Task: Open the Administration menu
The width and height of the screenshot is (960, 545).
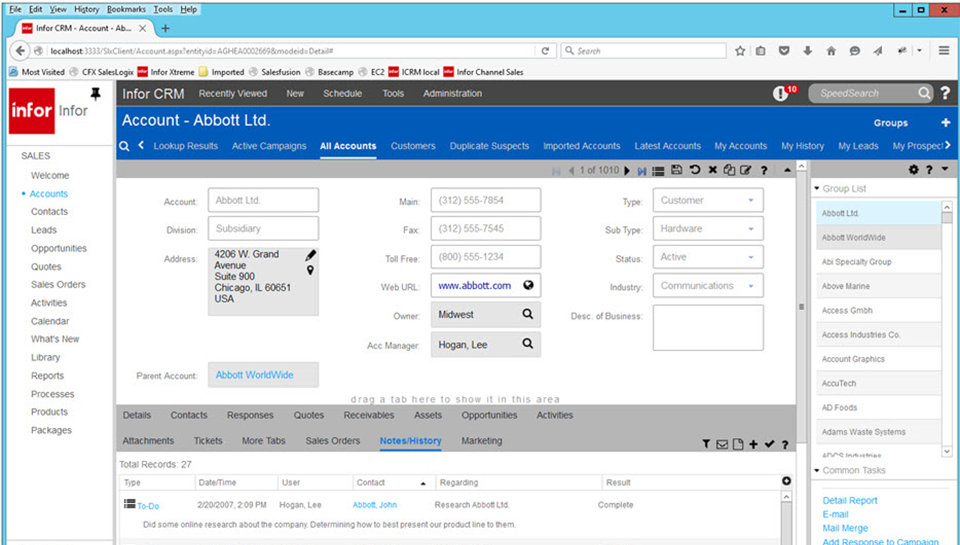Action: pyautogui.click(x=452, y=94)
